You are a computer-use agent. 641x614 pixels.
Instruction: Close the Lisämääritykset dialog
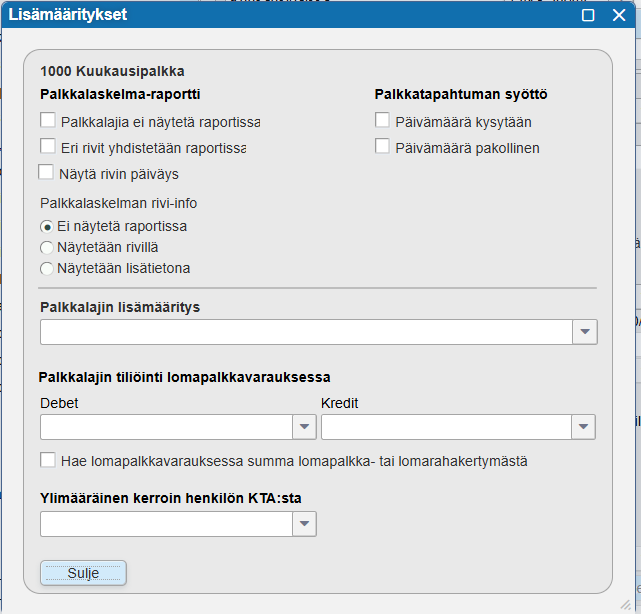[x=620, y=15]
